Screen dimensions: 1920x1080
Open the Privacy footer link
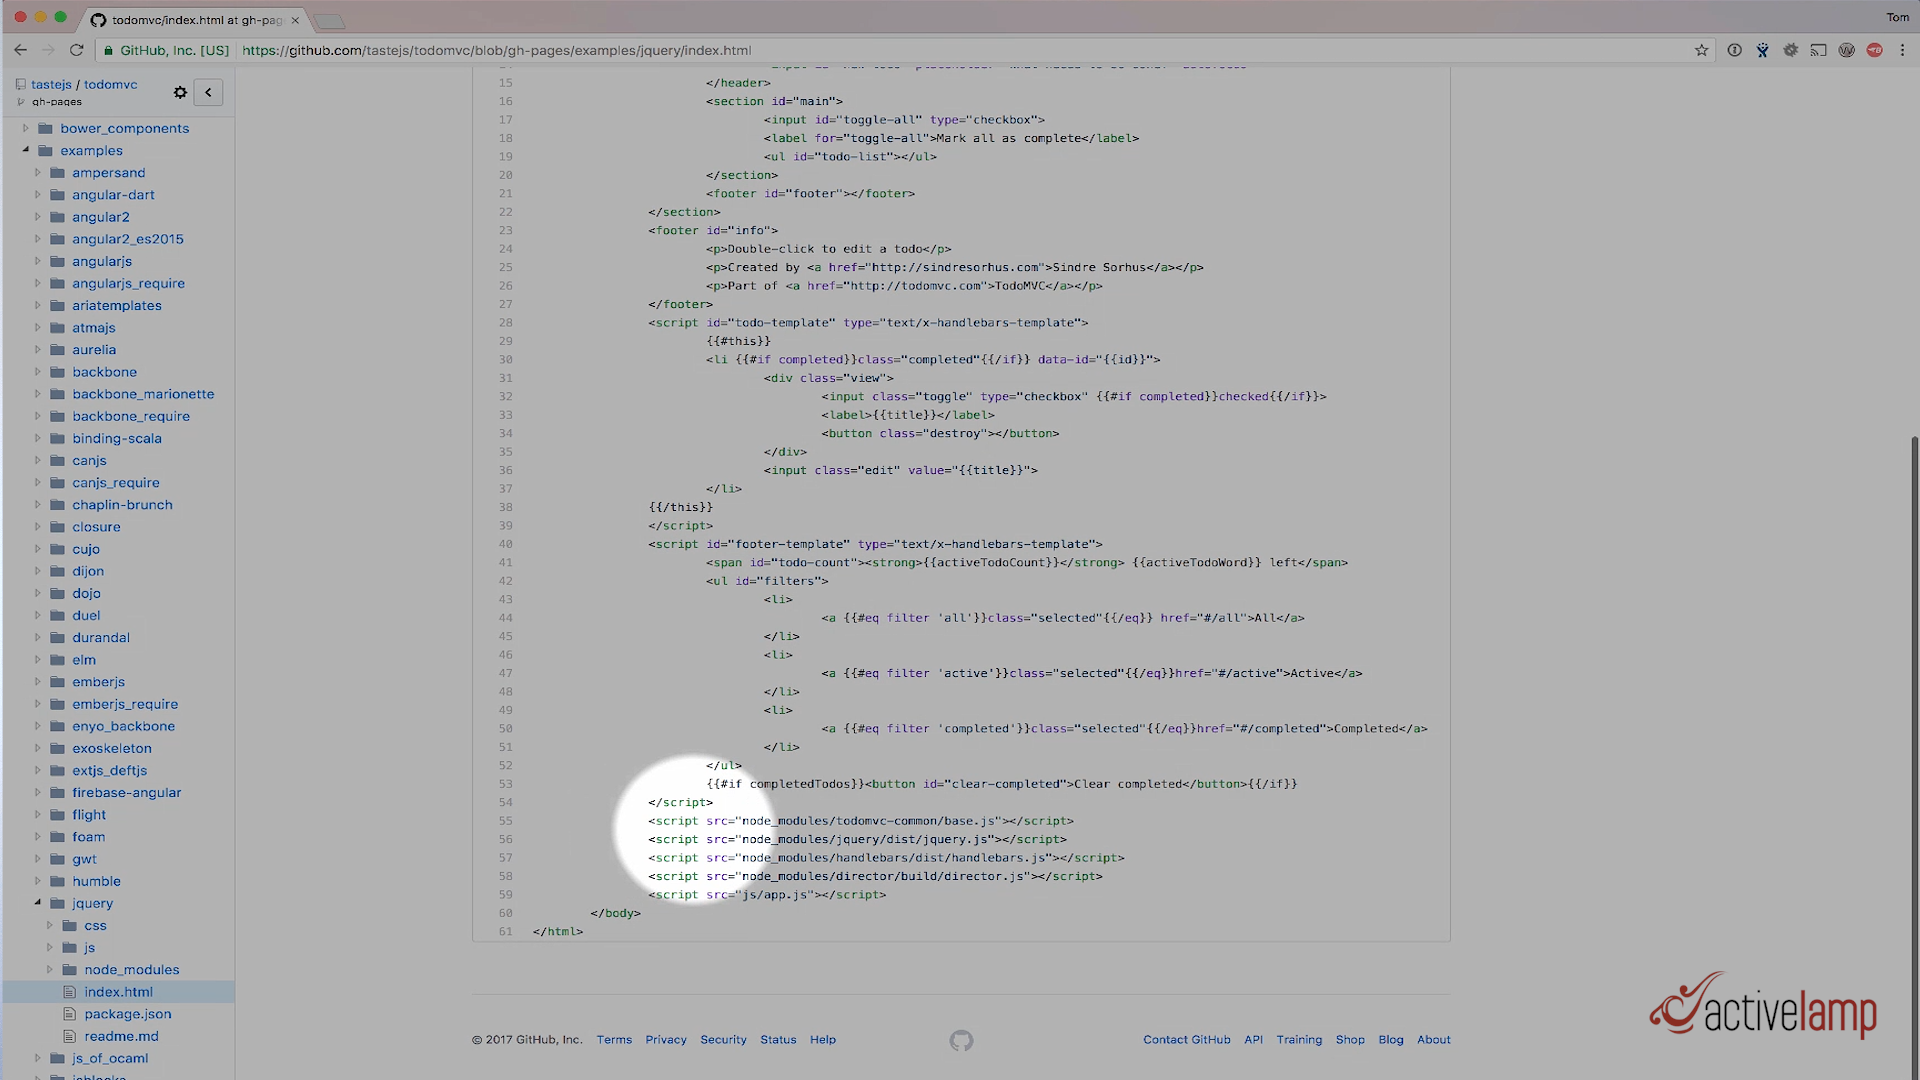pos(666,1040)
